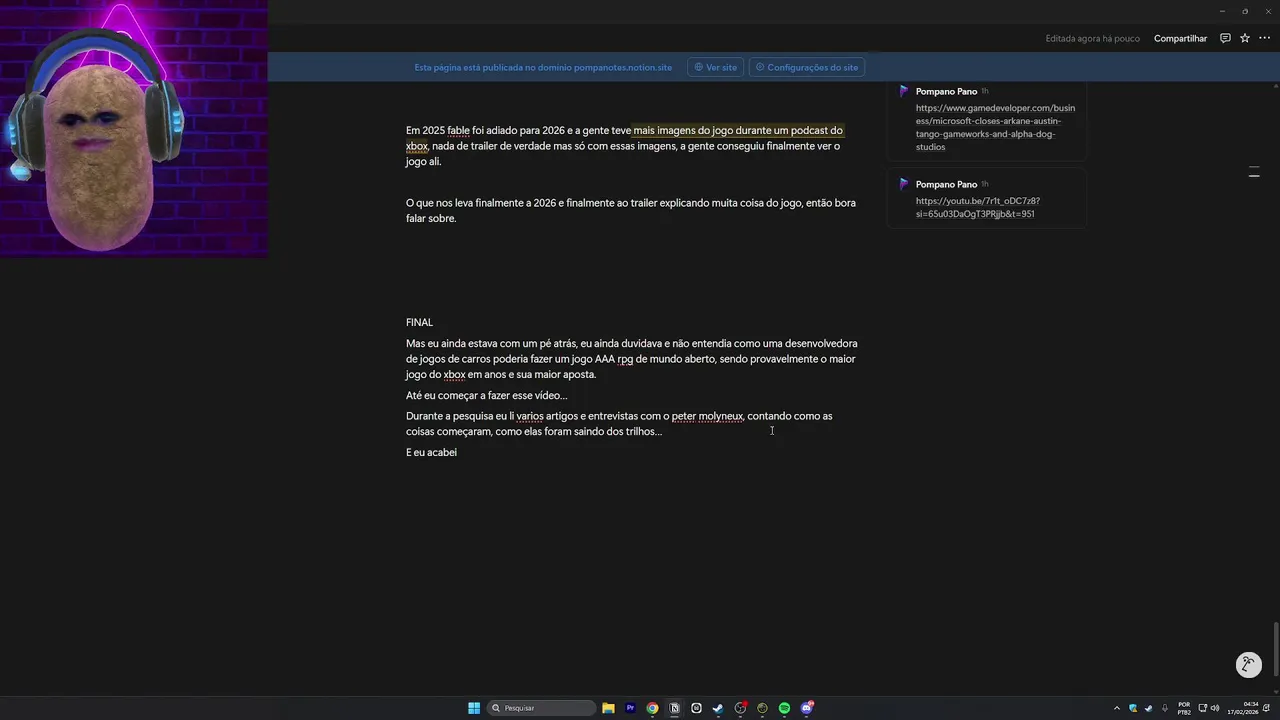
Task: Open the Ver site link
Action: click(716, 67)
